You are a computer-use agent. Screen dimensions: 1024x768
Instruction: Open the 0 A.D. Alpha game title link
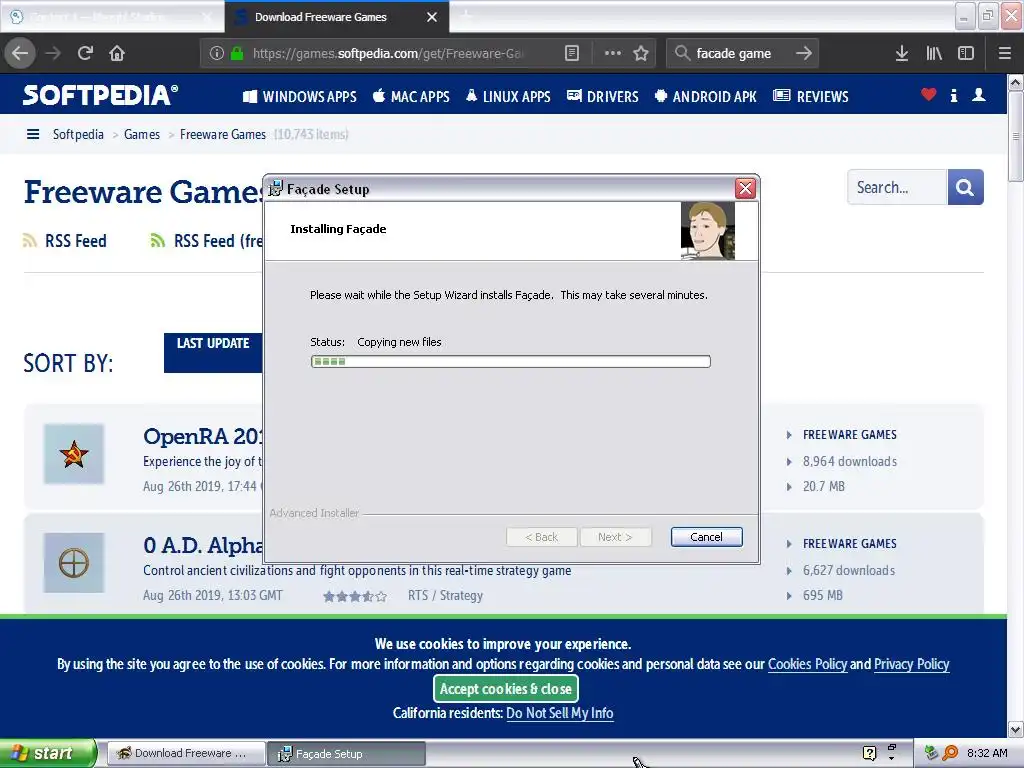(x=202, y=545)
